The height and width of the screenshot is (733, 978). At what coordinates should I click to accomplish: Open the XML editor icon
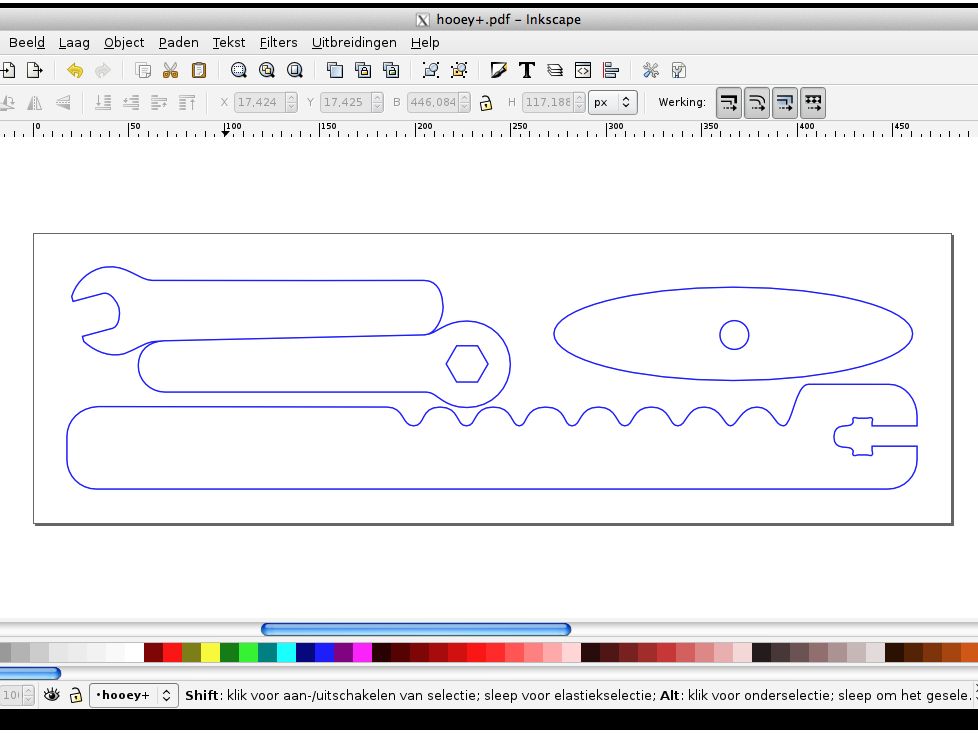click(583, 70)
